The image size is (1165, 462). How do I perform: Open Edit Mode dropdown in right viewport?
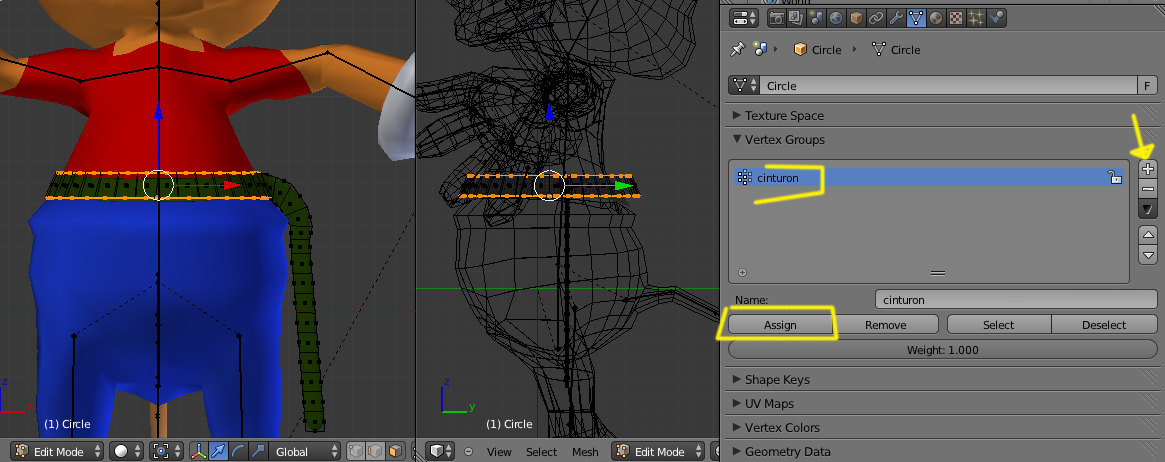tap(659, 451)
